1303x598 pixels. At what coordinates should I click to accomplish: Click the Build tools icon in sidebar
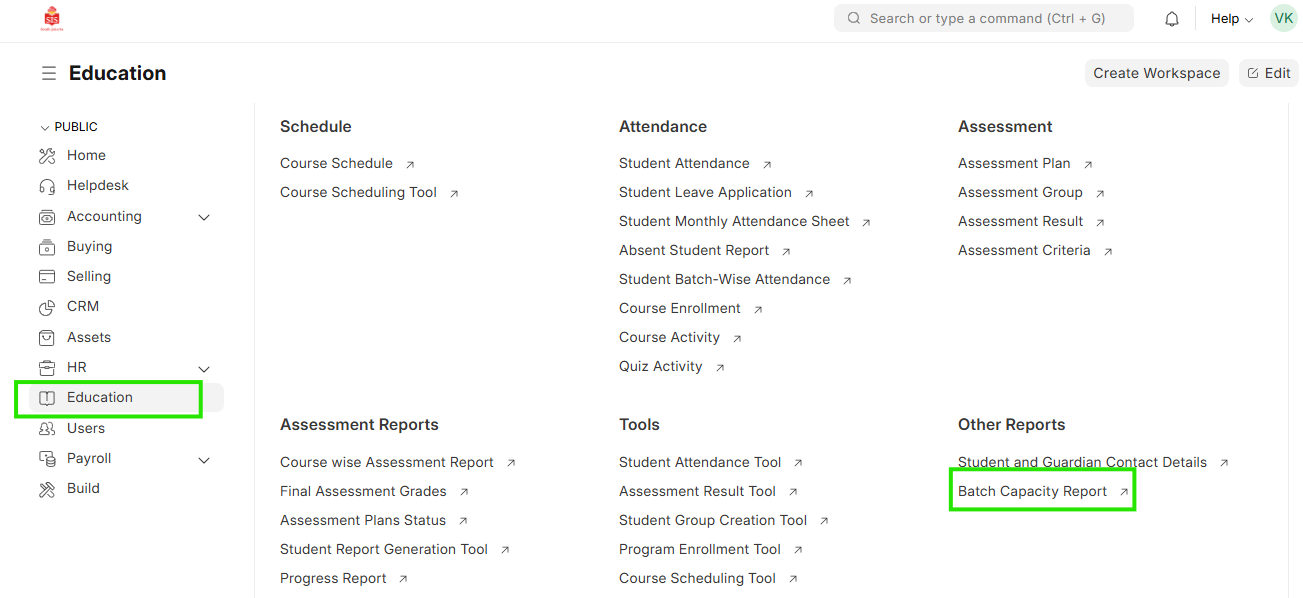pos(47,489)
